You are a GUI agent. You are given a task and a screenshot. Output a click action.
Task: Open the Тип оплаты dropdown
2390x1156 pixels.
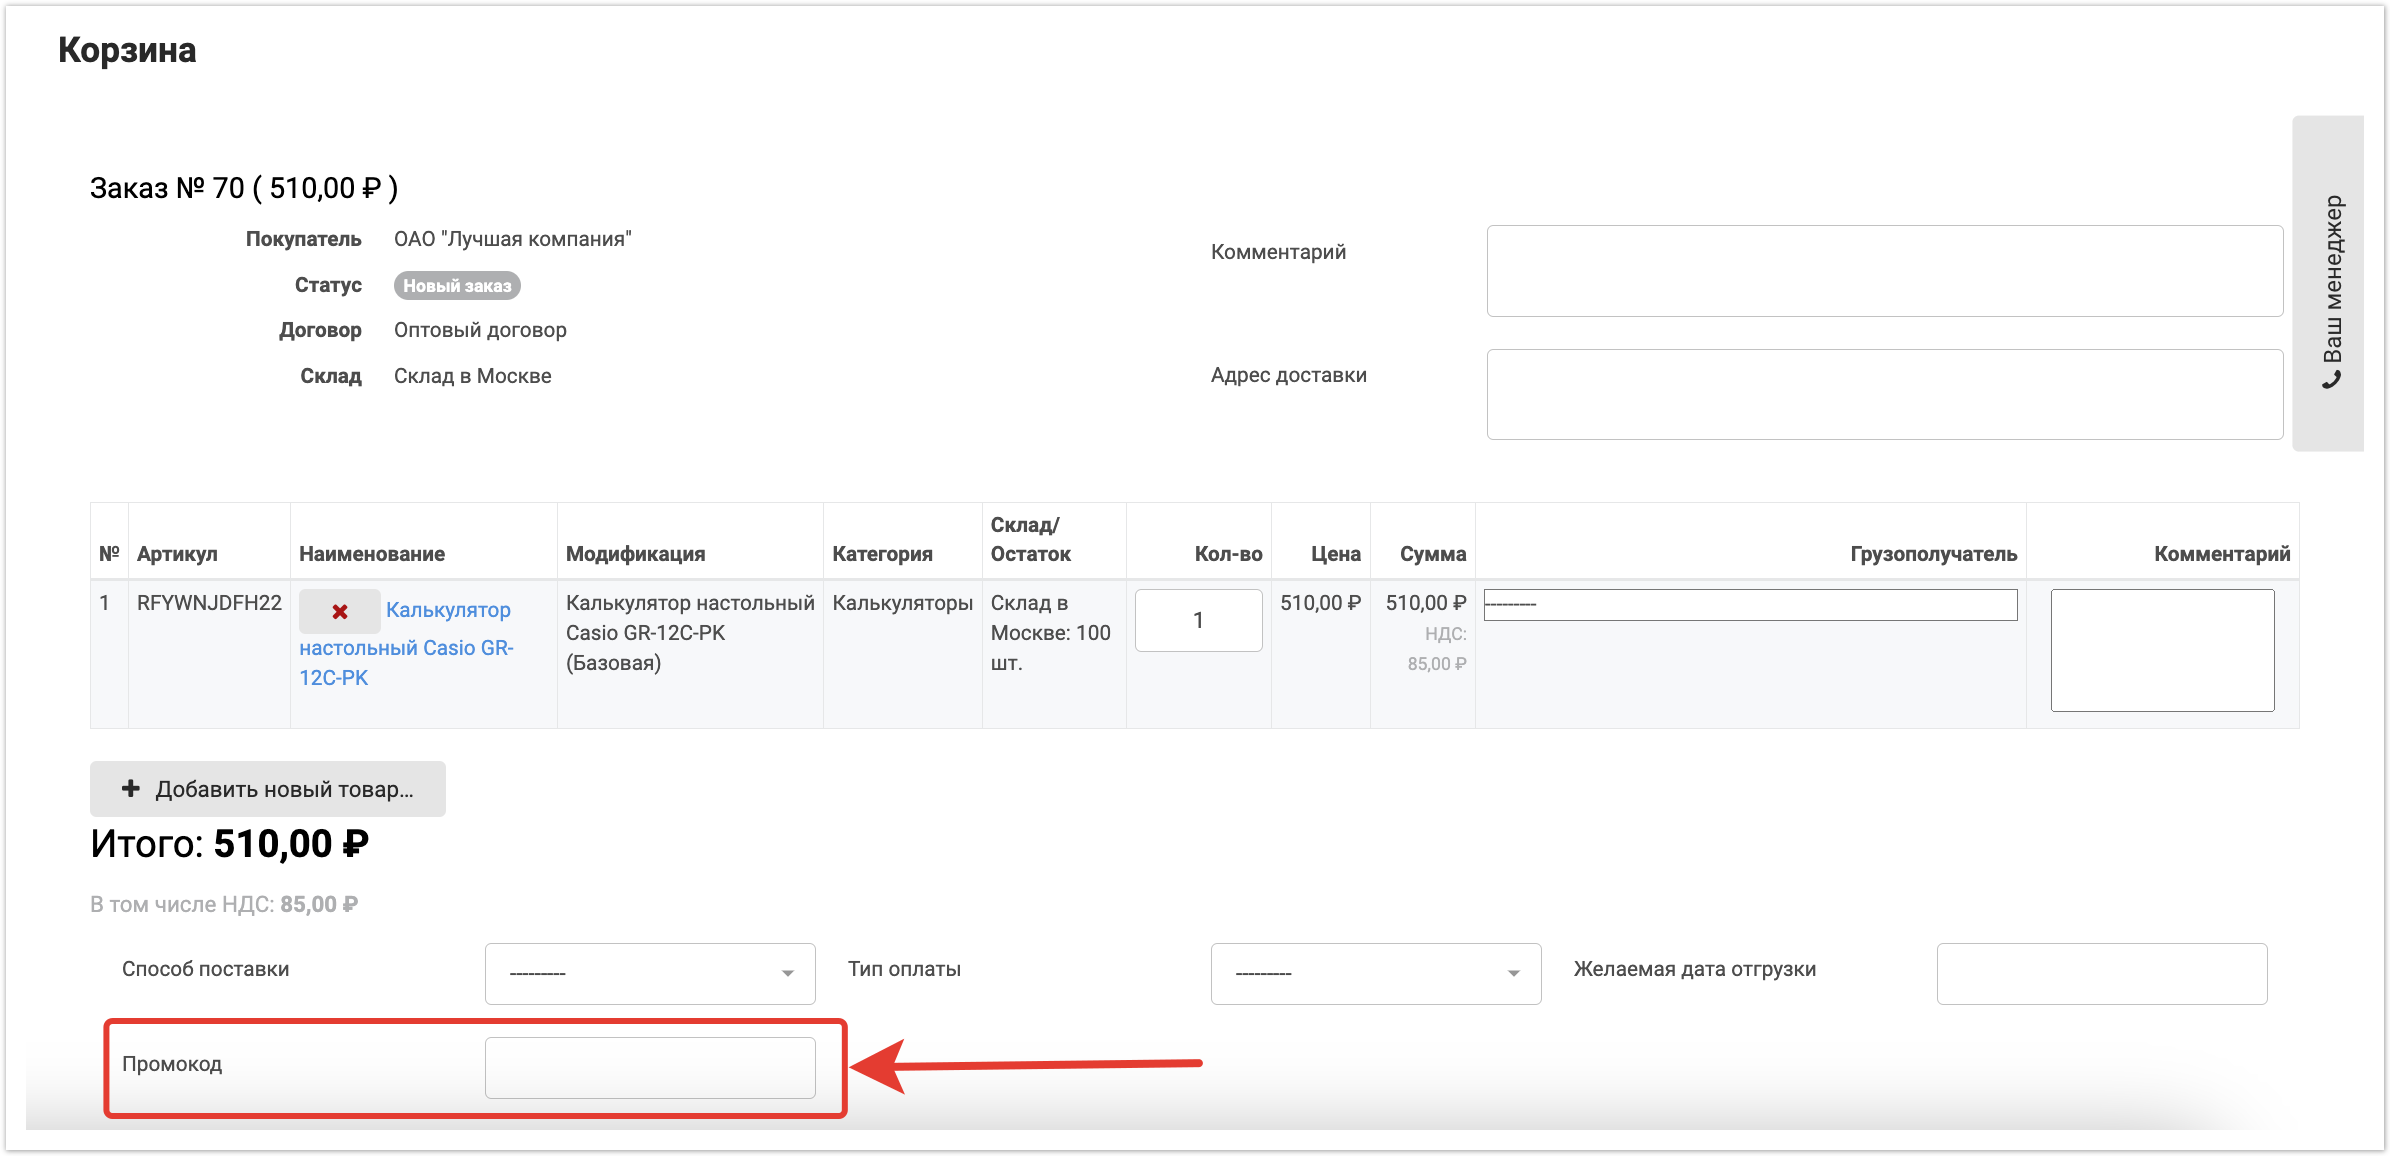click(x=1375, y=973)
